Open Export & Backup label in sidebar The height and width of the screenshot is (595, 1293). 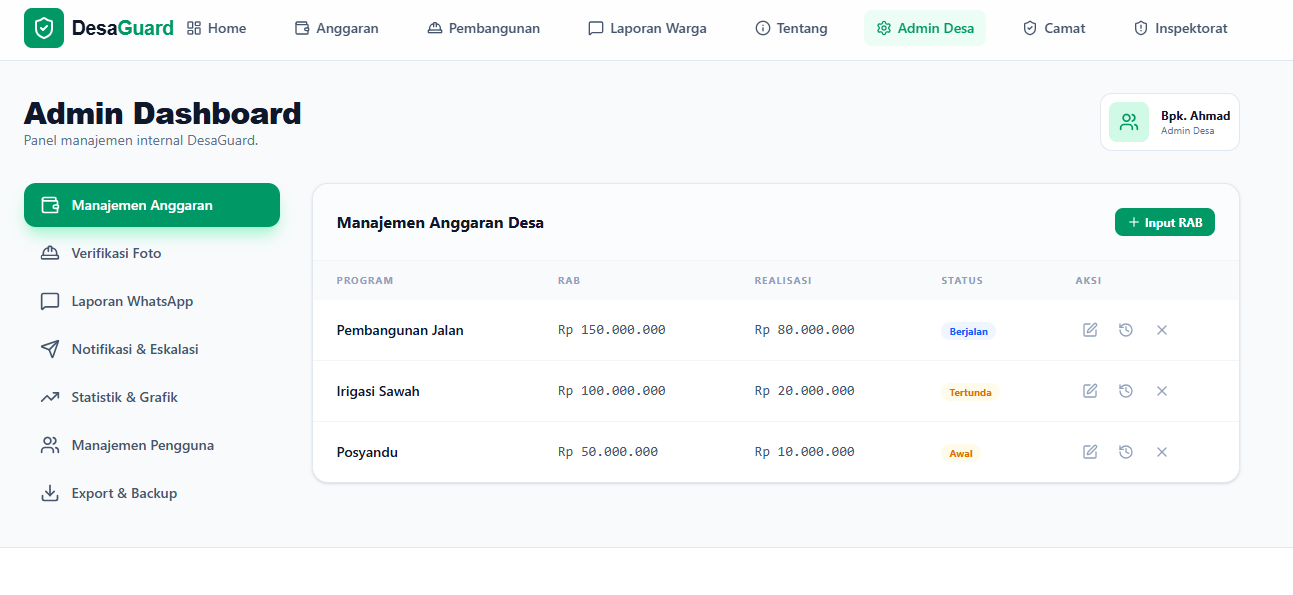point(124,493)
